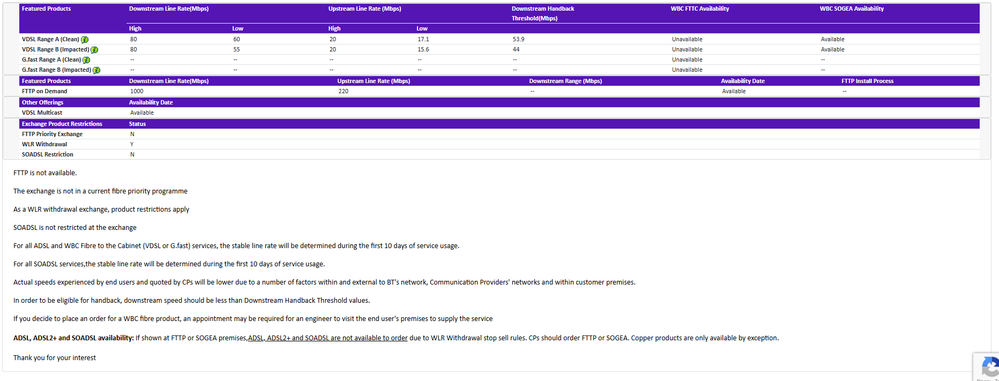This screenshot has height=381, width=999.
Task: Click 'Available' in the VDSL Multicast row
Action: 141,113
